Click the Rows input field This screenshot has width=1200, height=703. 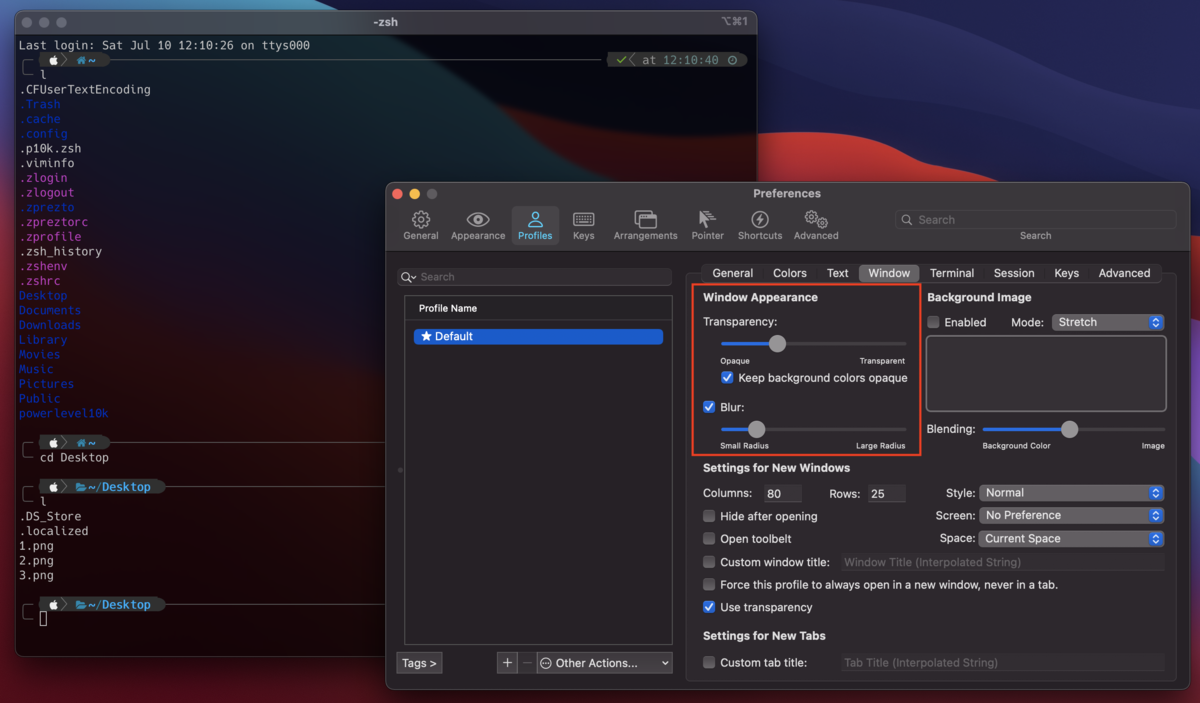[x=886, y=493]
